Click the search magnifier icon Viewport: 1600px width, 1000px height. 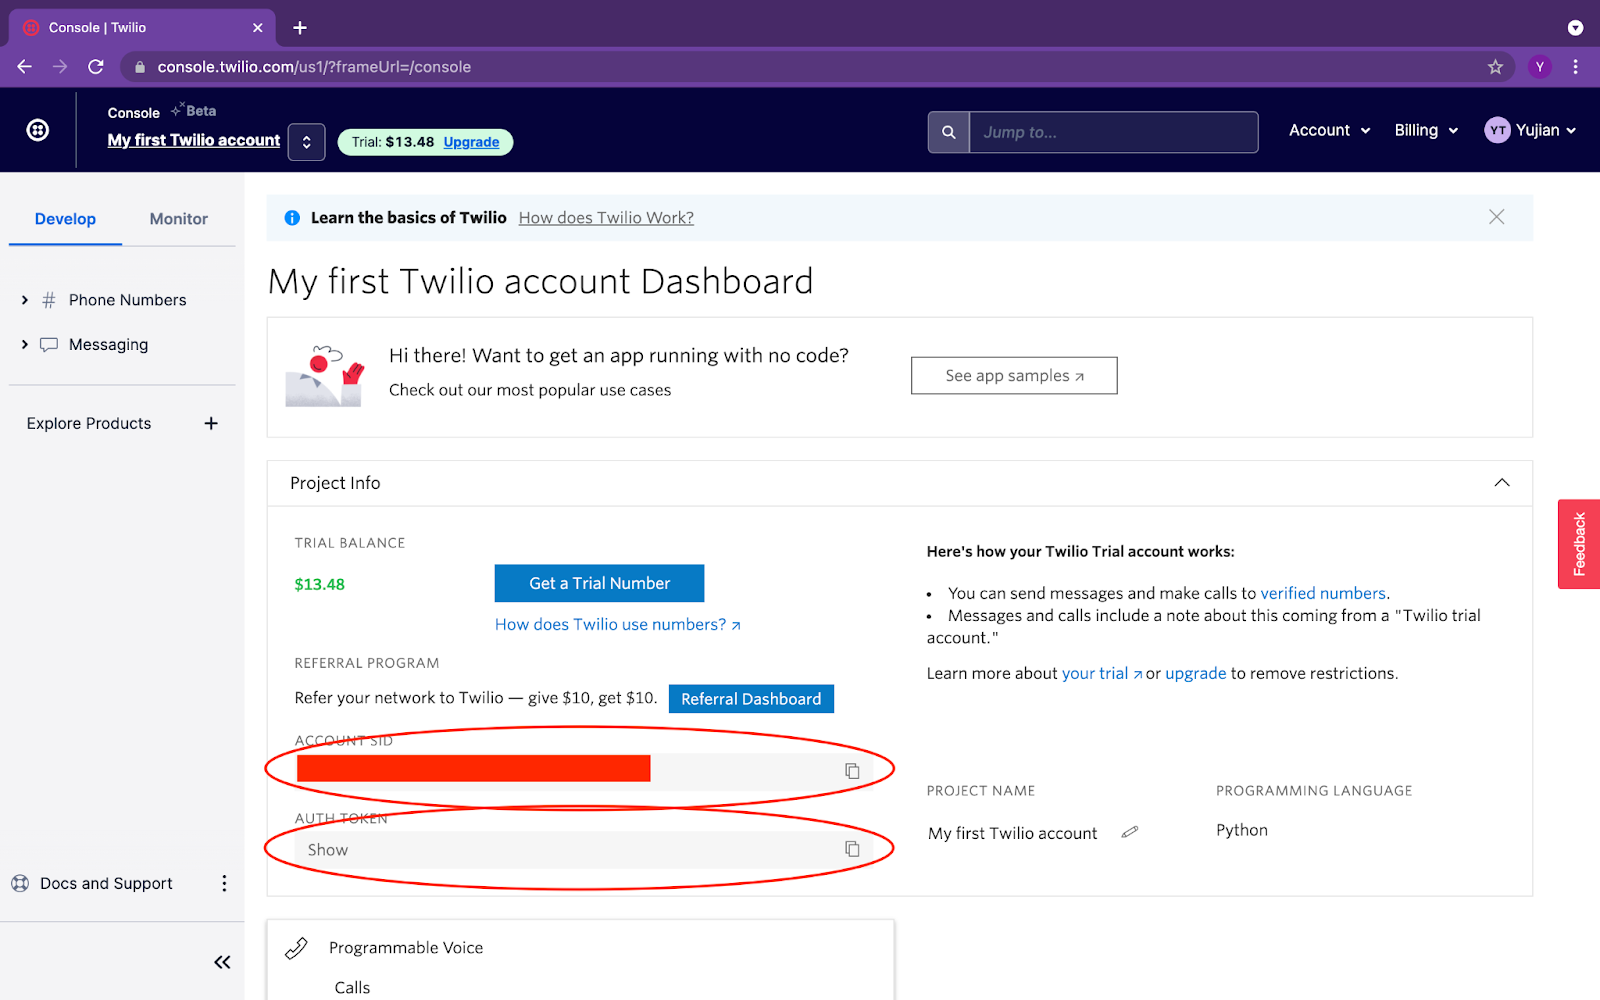[948, 132]
